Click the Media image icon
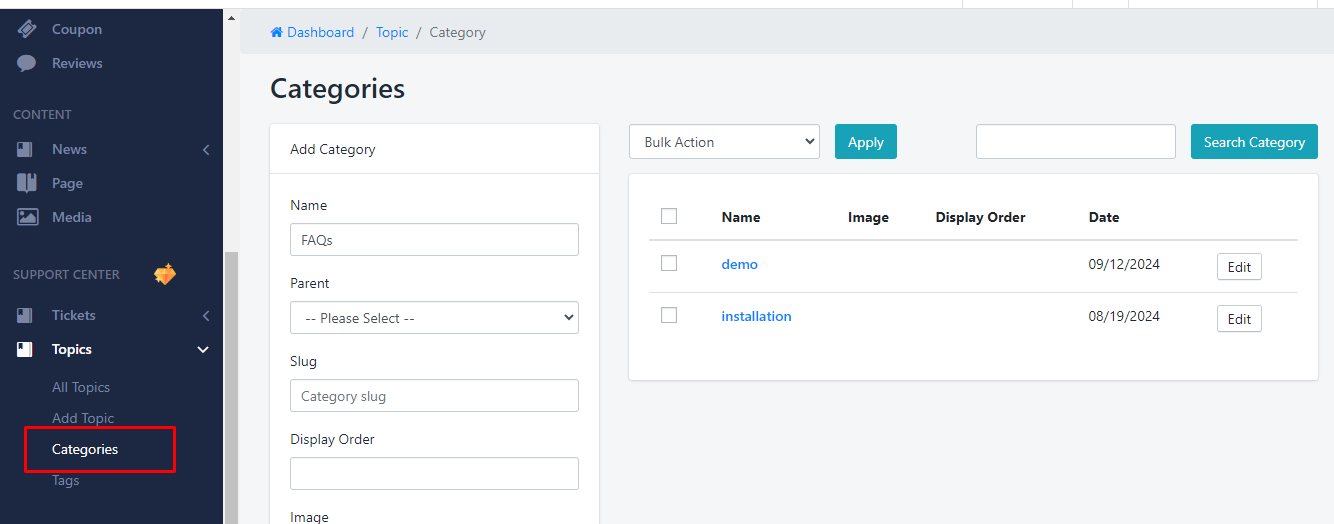 click(27, 217)
